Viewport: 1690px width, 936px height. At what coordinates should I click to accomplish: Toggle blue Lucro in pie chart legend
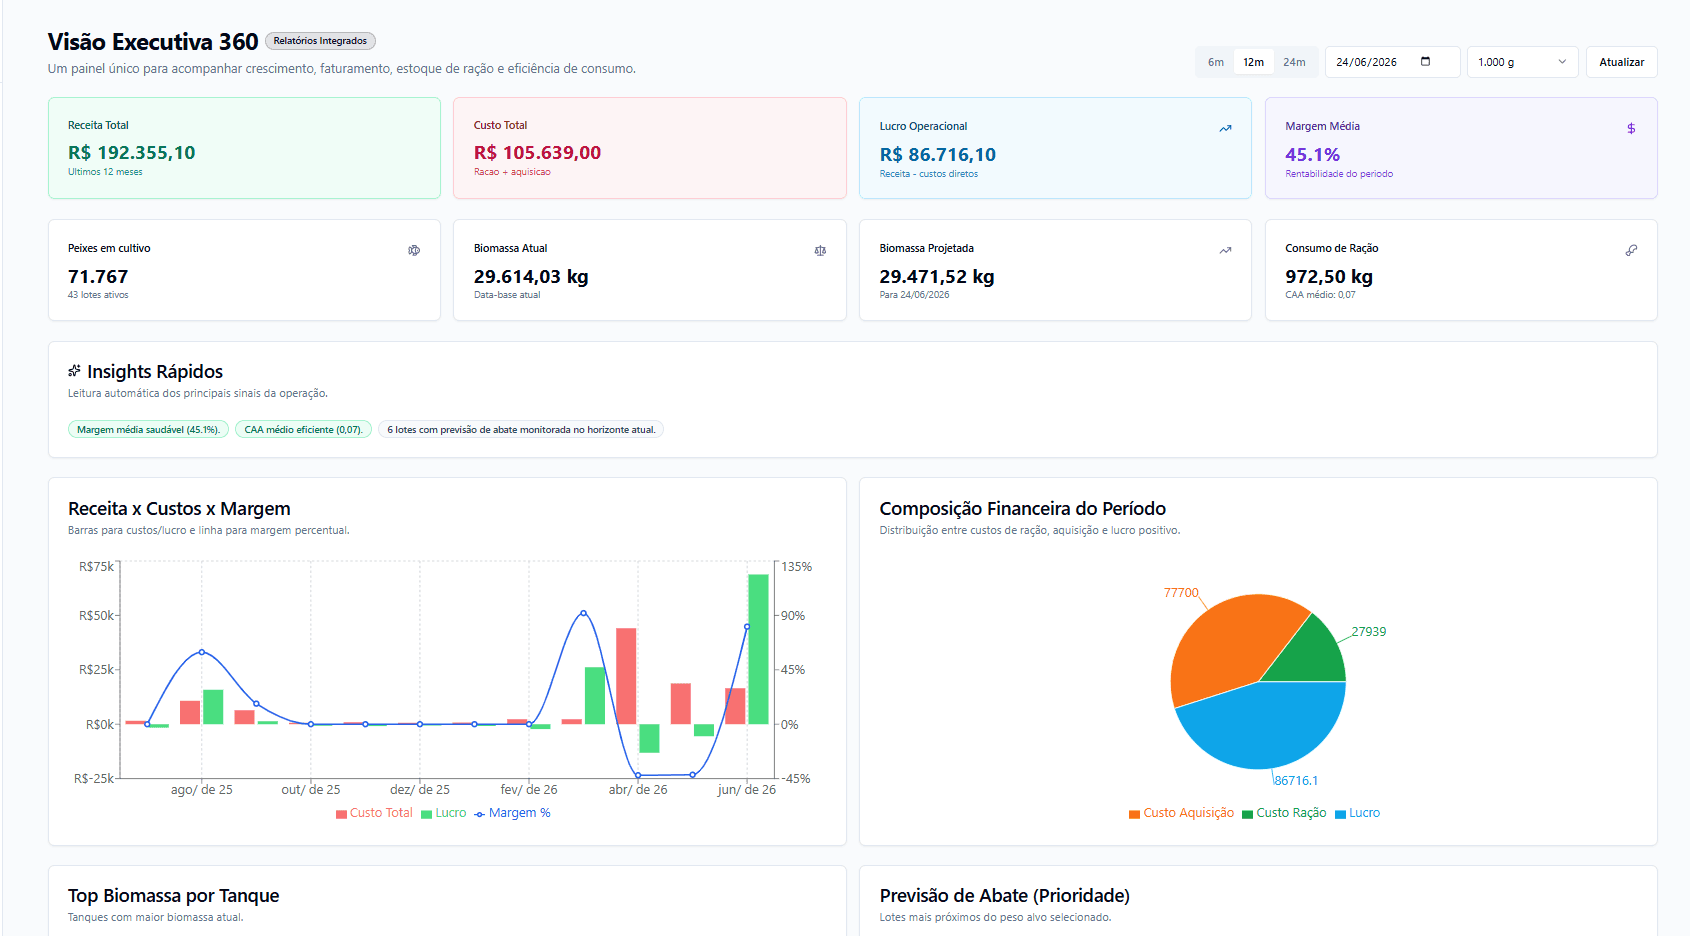1357,813
